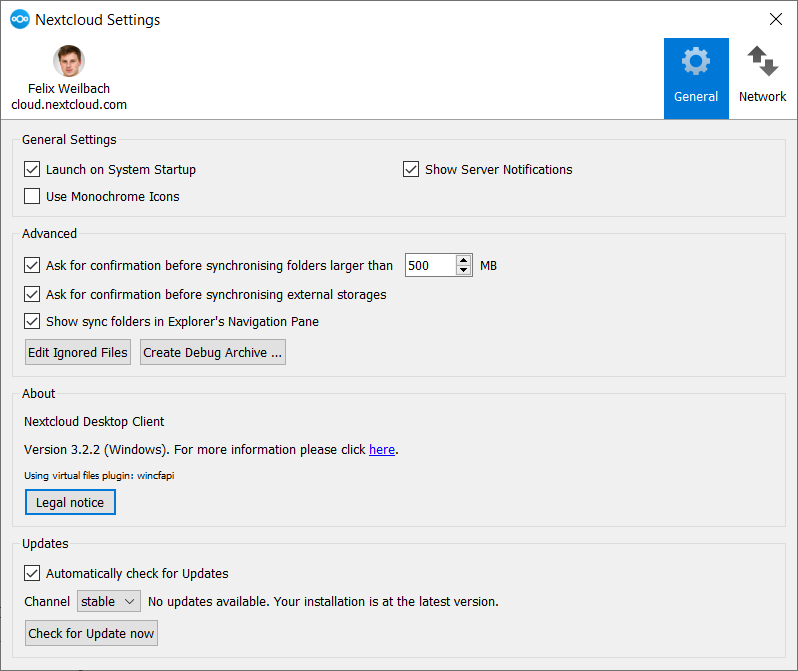Click the General gear icon
Image resolution: width=798 pixels, height=671 pixels.
click(696, 64)
